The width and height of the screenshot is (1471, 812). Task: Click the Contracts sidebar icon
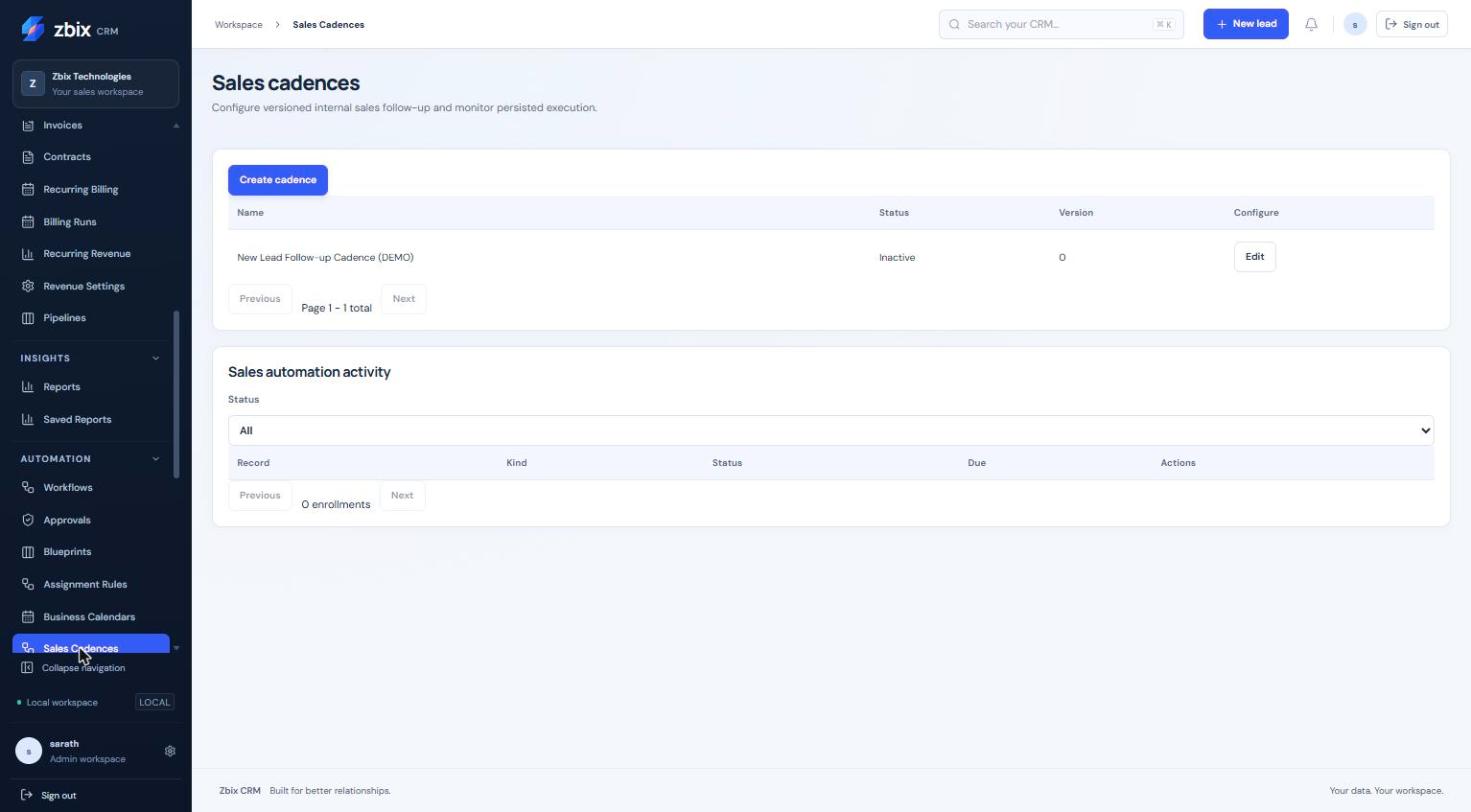pyautogui.click(x=28, y=157)
